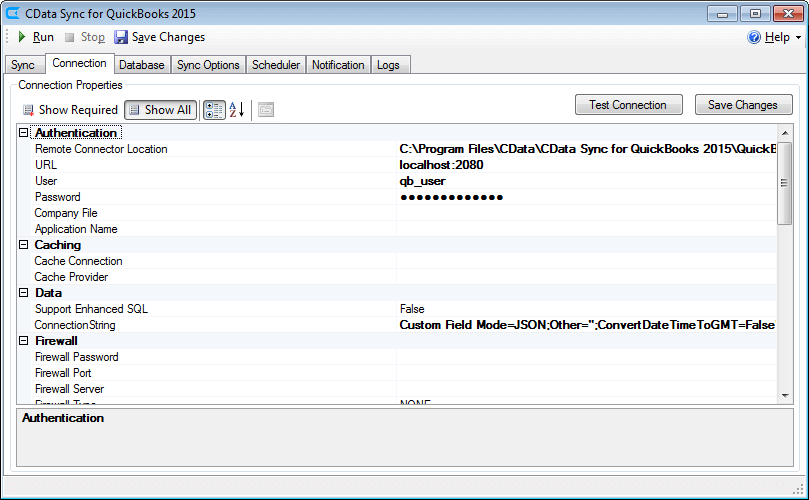809x500 pixels.
Task: Toggle Show All properties filter
Action: coord(159,110)
